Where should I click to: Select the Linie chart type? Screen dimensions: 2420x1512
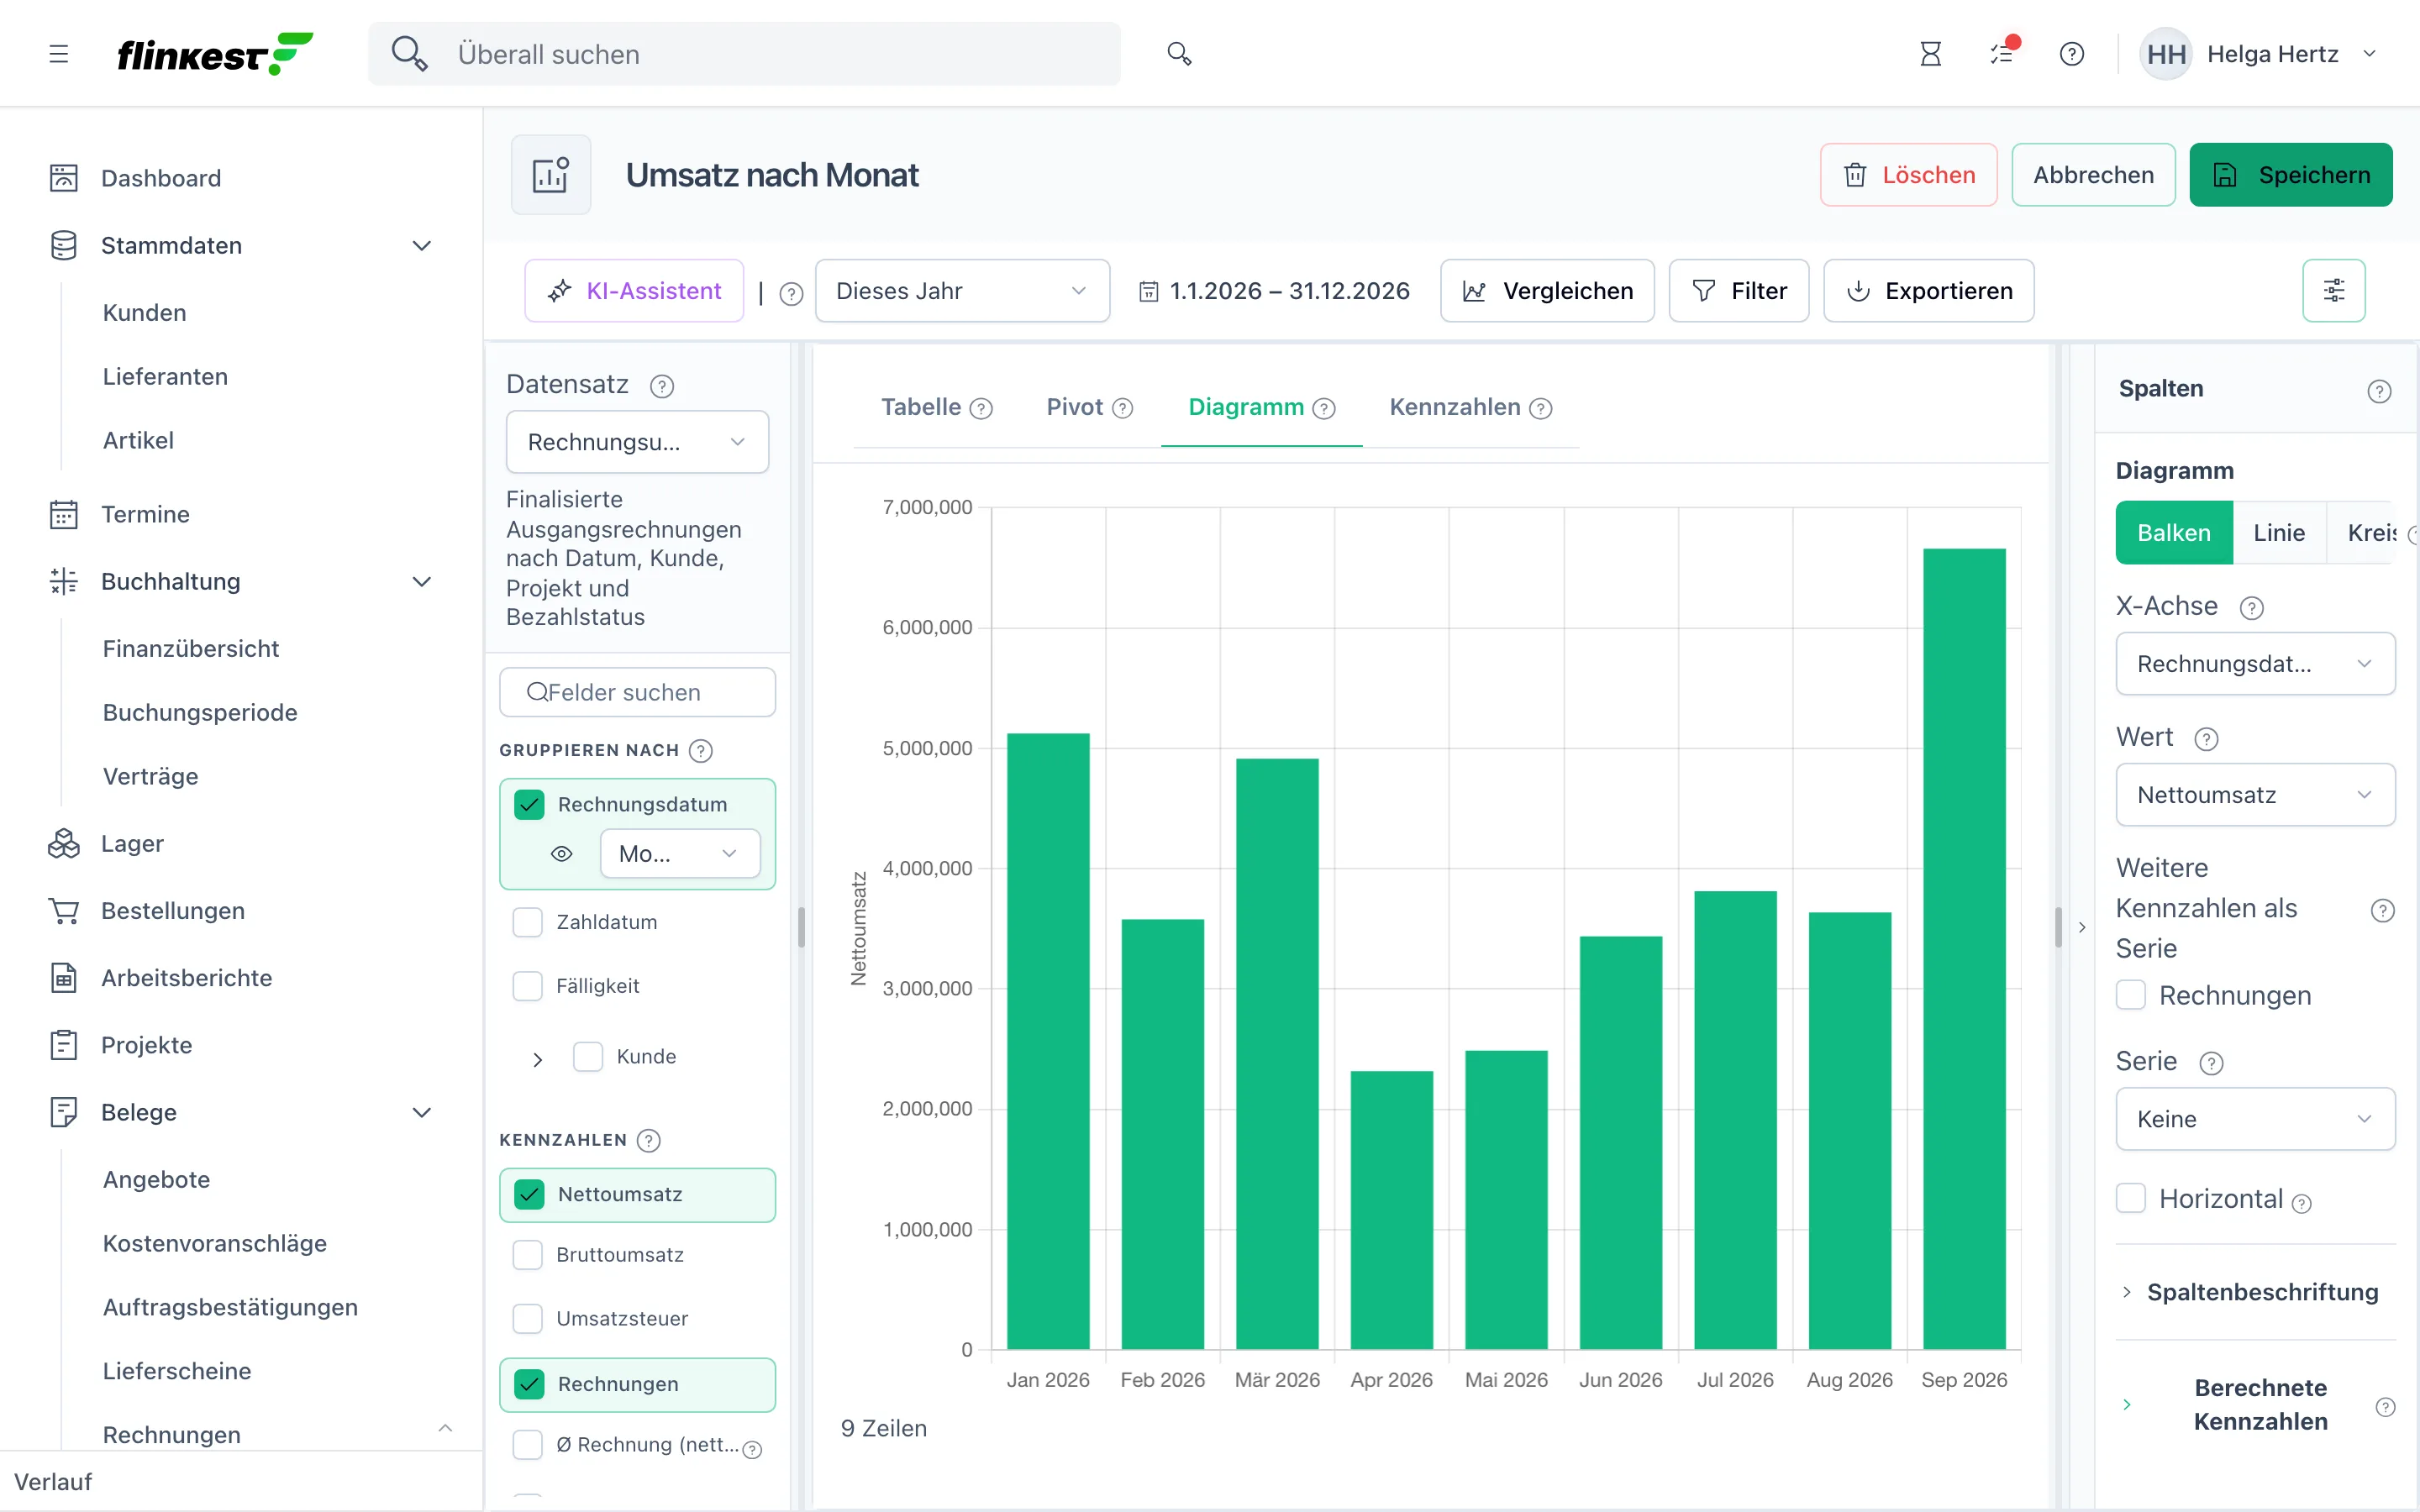pos(2279,533)
